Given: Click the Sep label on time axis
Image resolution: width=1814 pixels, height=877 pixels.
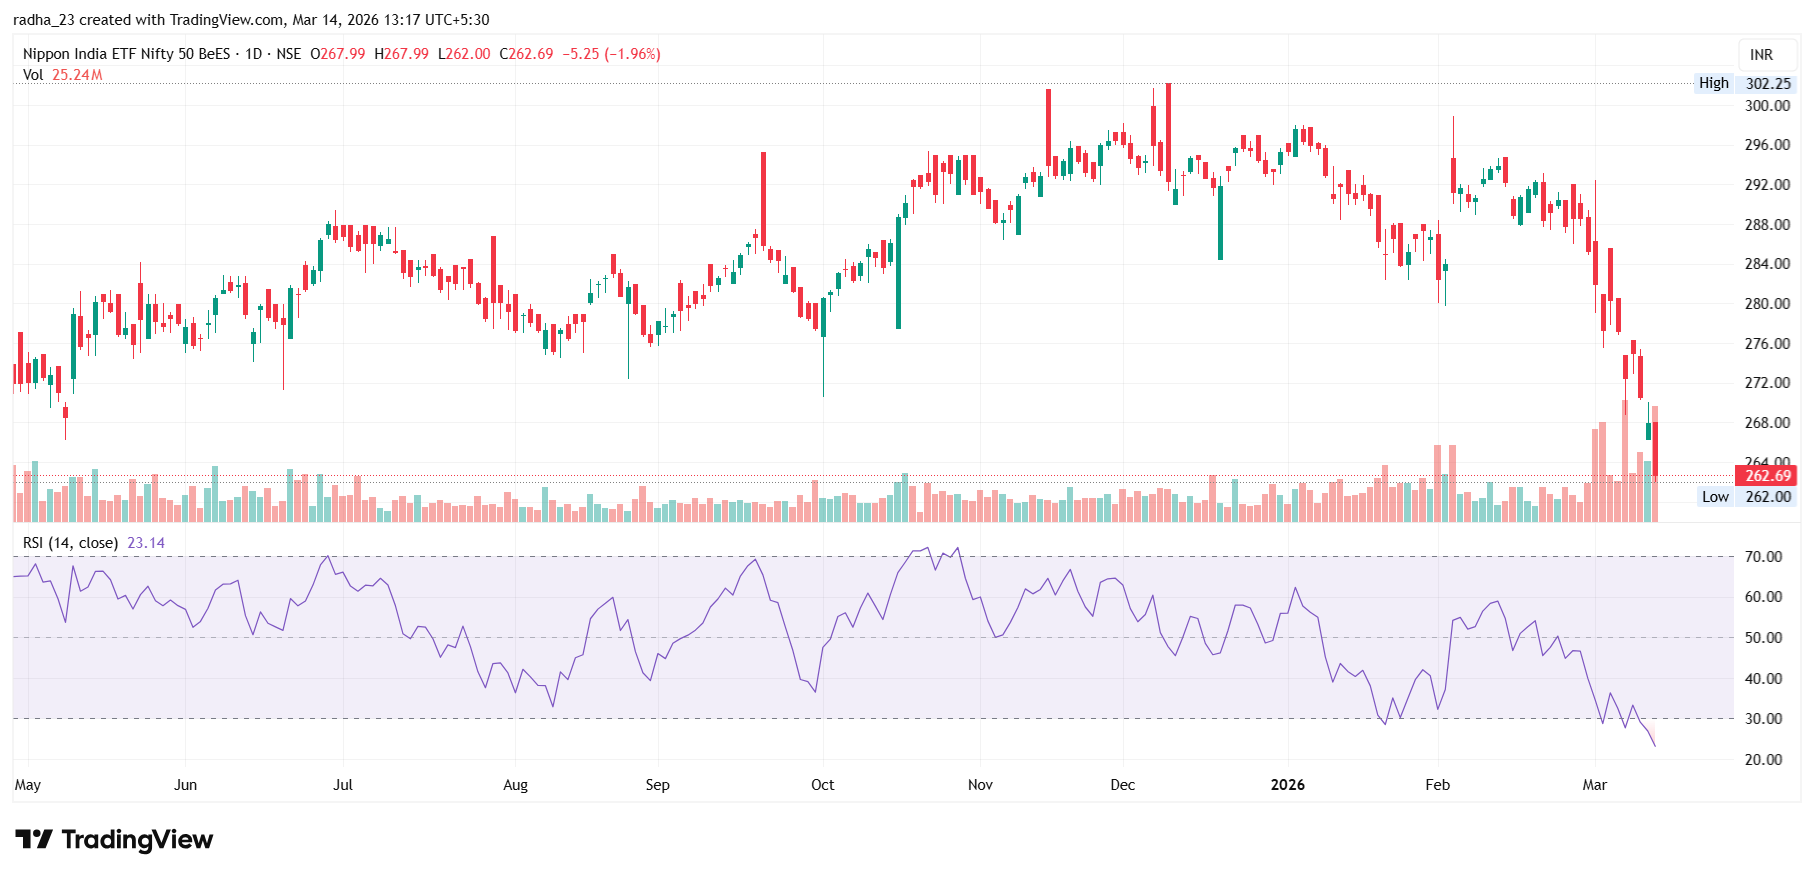Looking at the screenshot, I should tap(657, 785).
